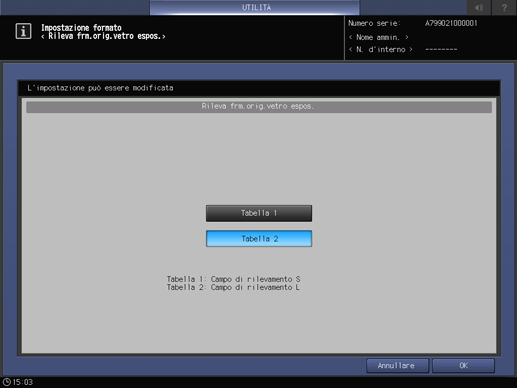517x388 pixels.
Task: Click the clock icon beside 15:03
Action: [x=6, y=382]
